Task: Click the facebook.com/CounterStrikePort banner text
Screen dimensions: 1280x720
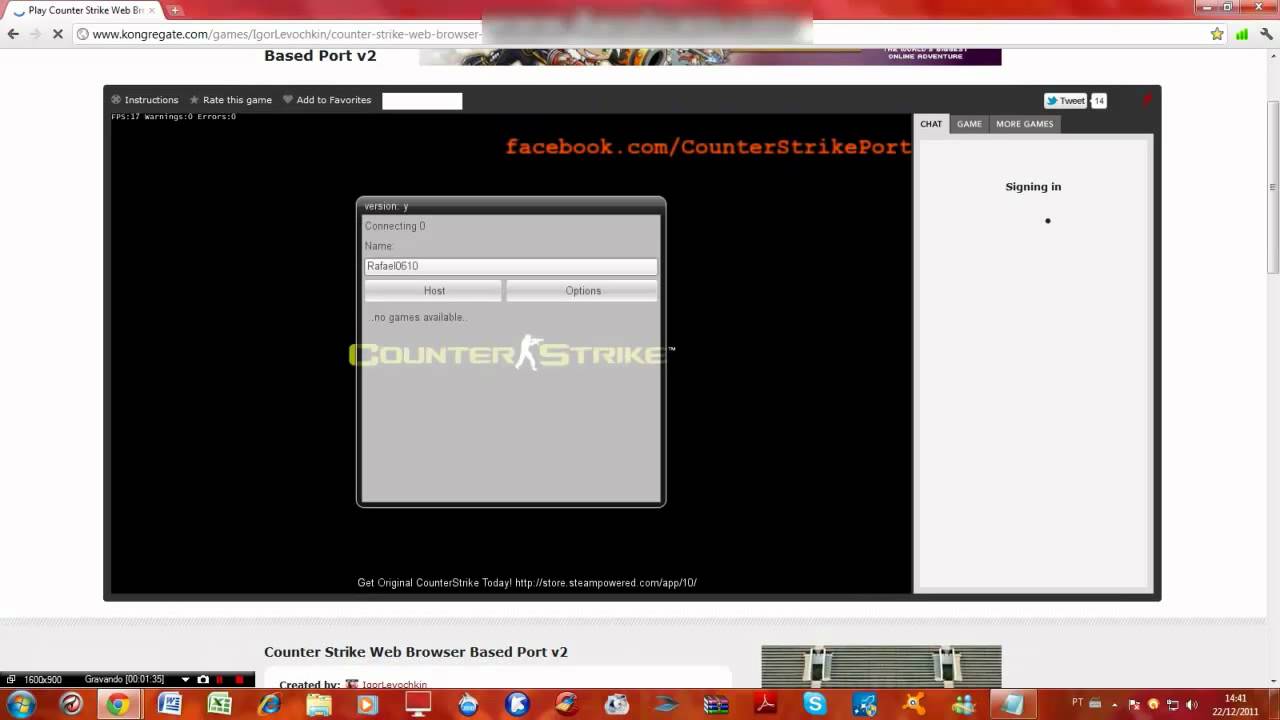Action: (708, 147)
